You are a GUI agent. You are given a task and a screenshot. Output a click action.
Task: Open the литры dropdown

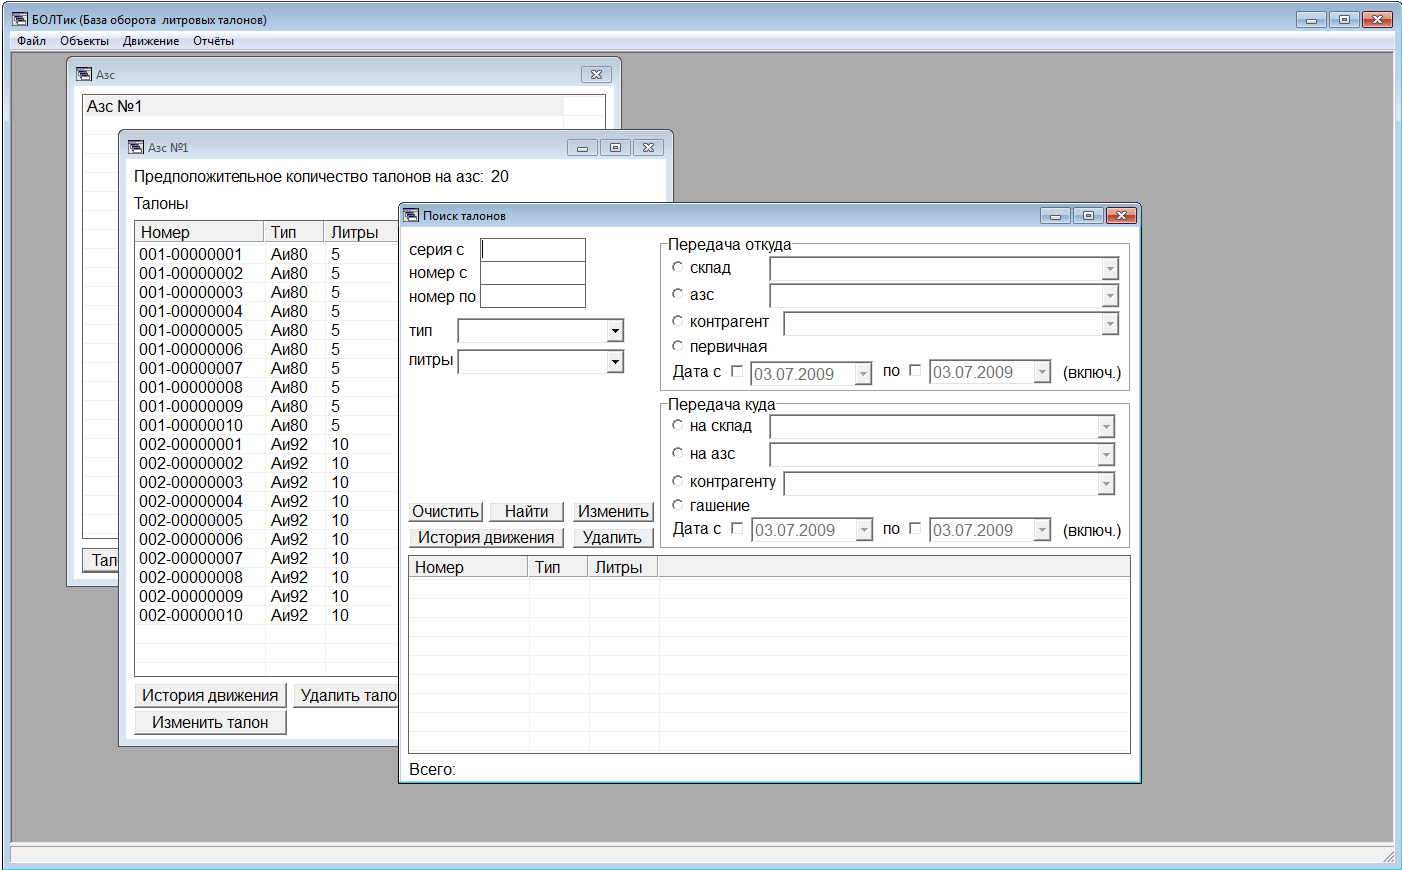click(x=615, y=361)
